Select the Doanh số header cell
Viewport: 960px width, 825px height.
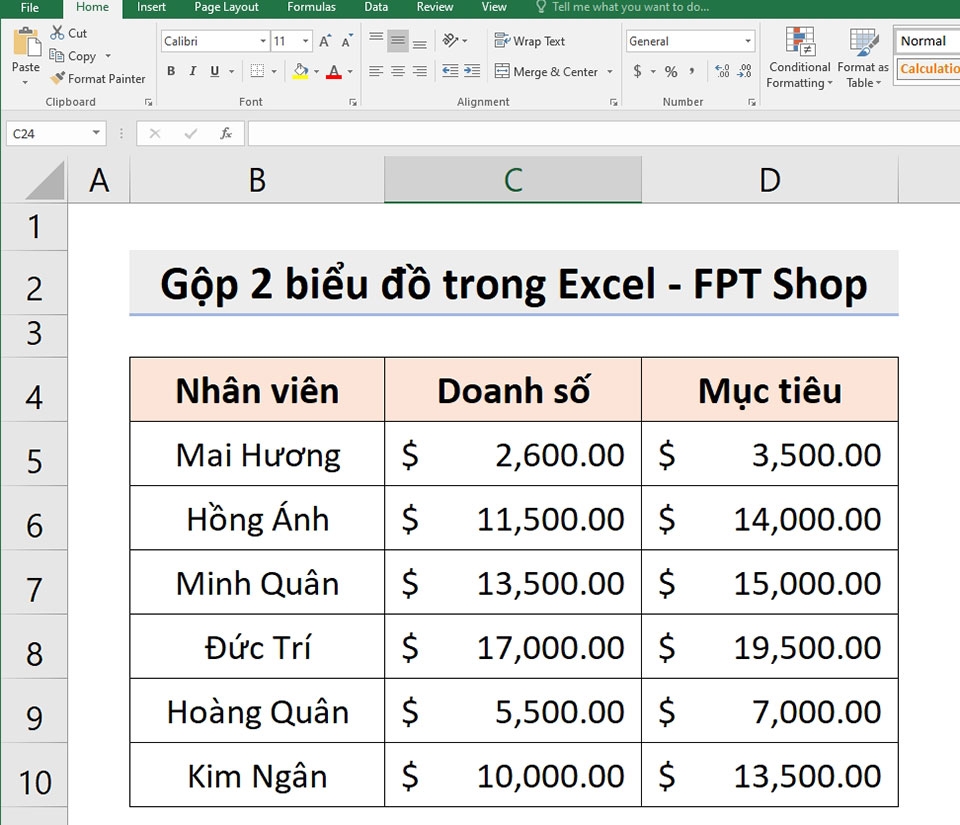(513, 390)
